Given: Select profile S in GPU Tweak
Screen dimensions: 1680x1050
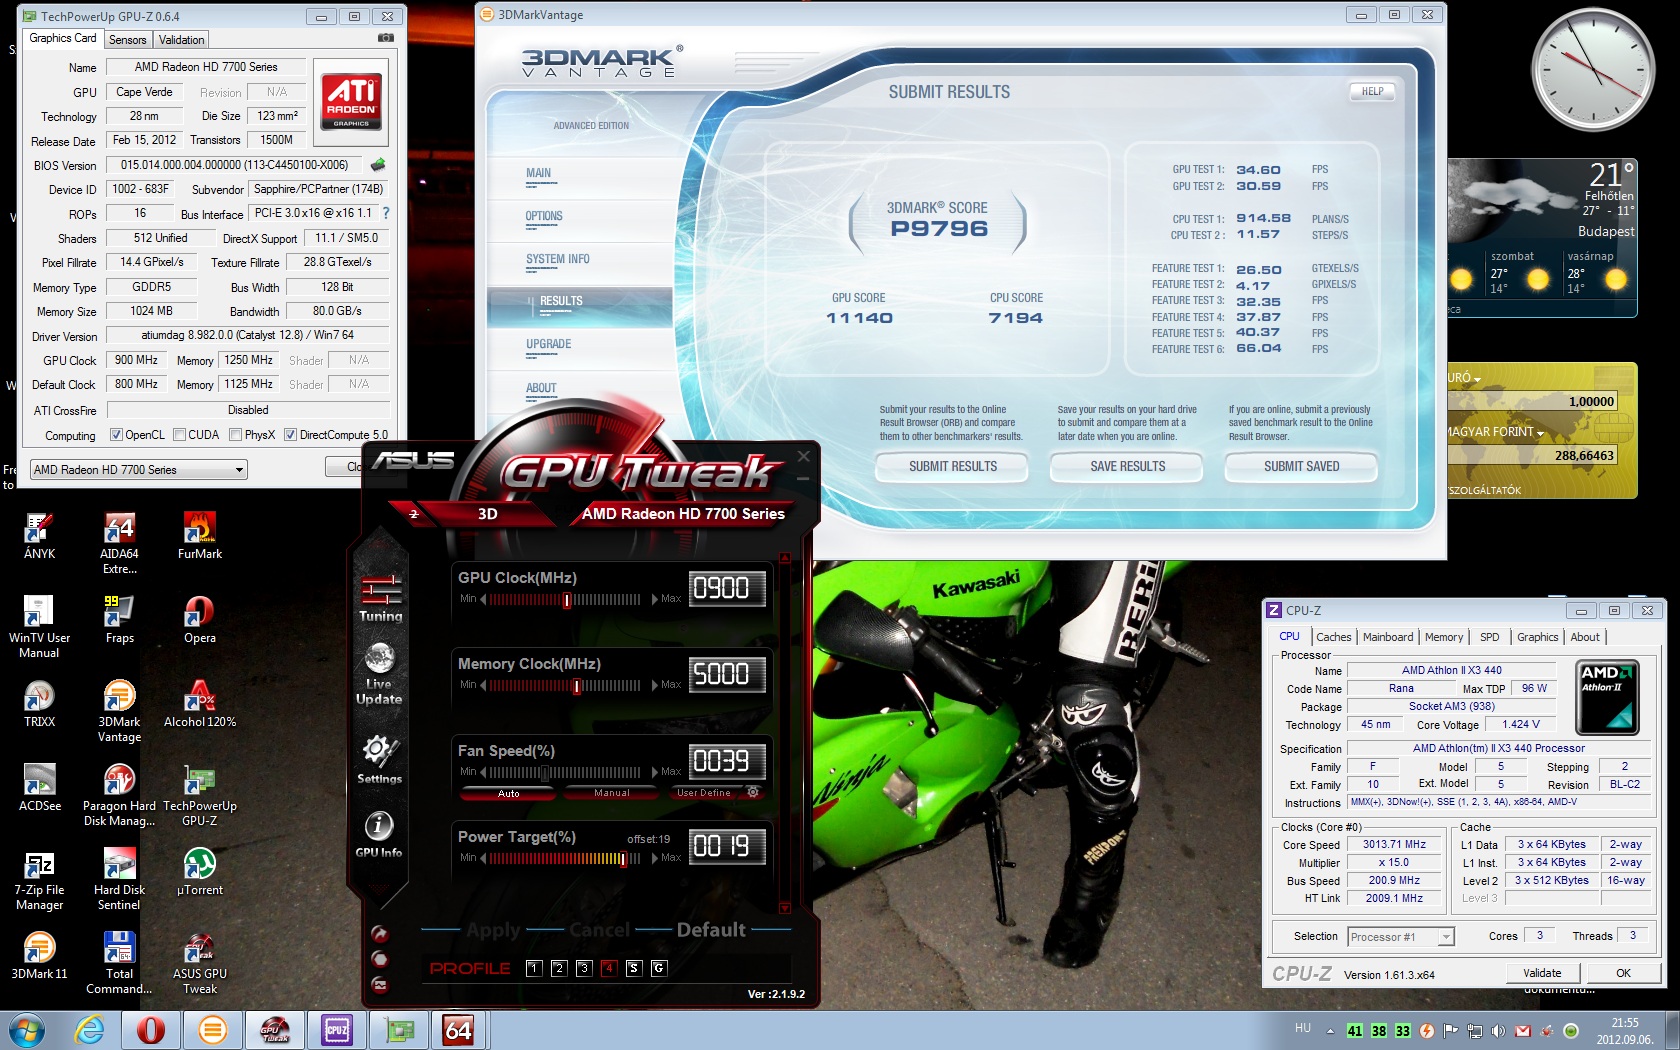Looking at the screenshot, I should (633, 968).
